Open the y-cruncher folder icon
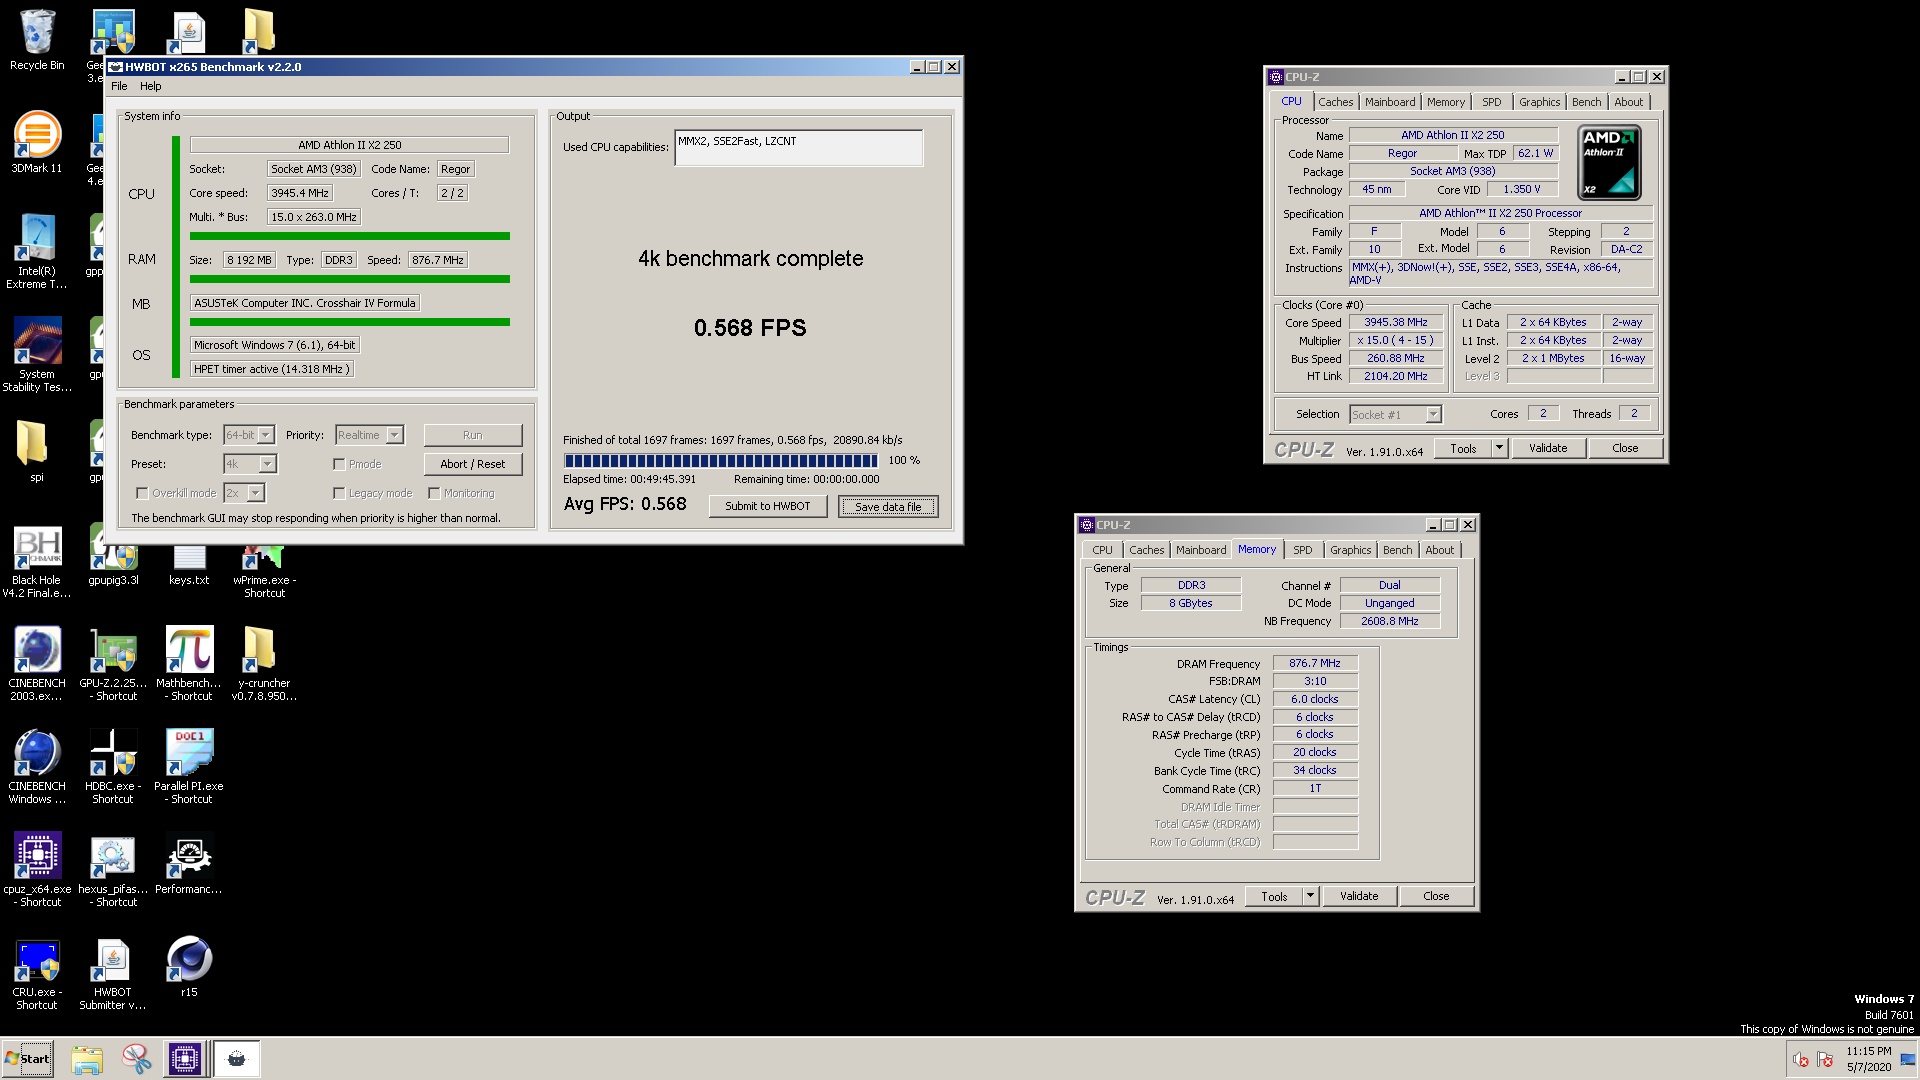1920x1080 pixels. pos(265,664)
